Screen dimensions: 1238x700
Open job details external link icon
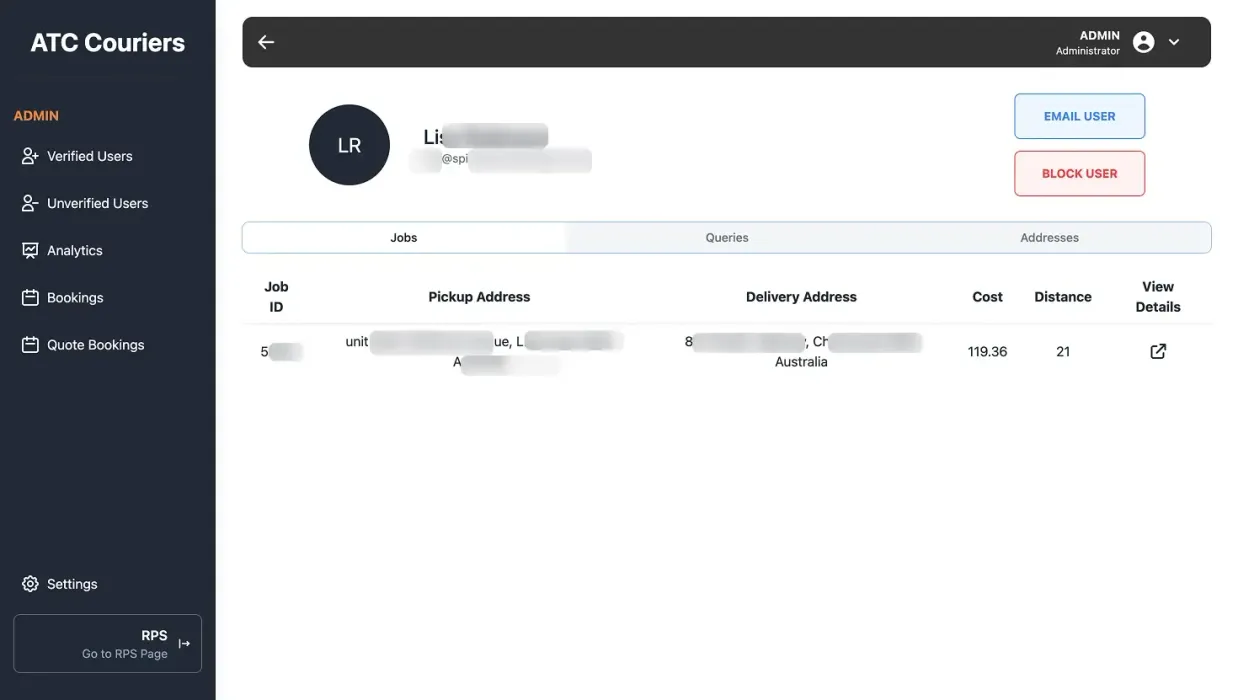pos(1158,351)
